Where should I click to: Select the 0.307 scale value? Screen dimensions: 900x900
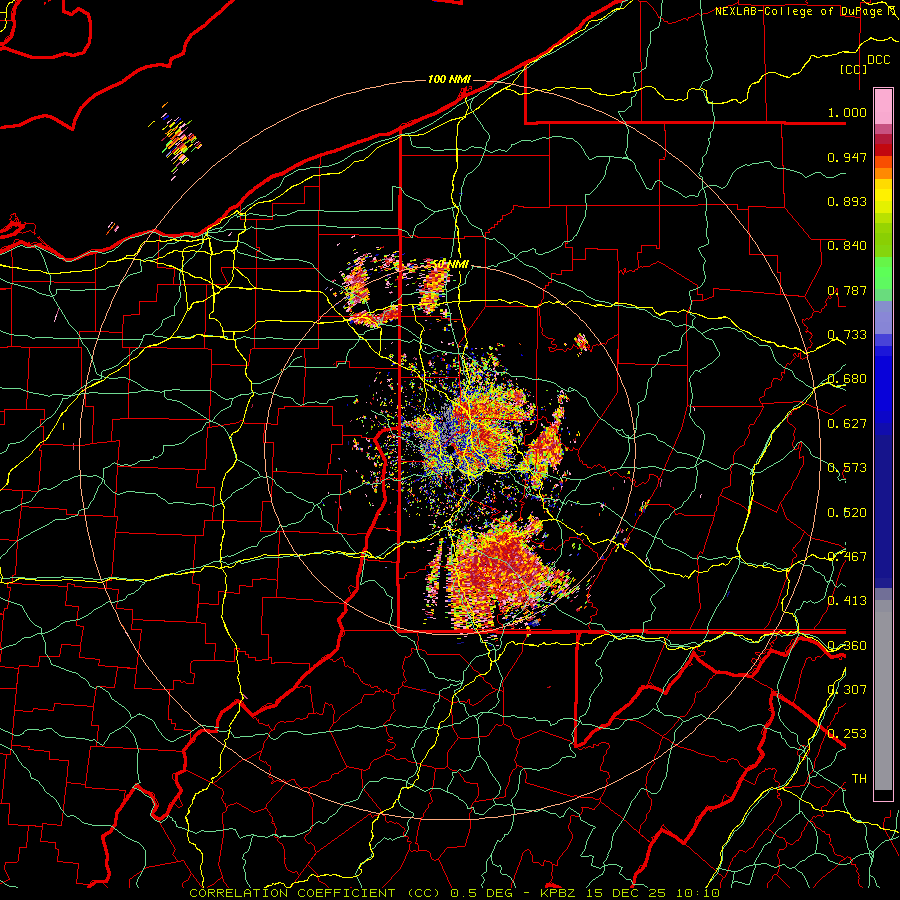point(847,690)
